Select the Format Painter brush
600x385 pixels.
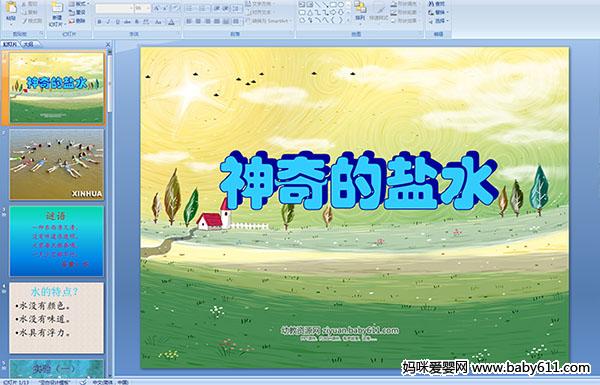24,21
